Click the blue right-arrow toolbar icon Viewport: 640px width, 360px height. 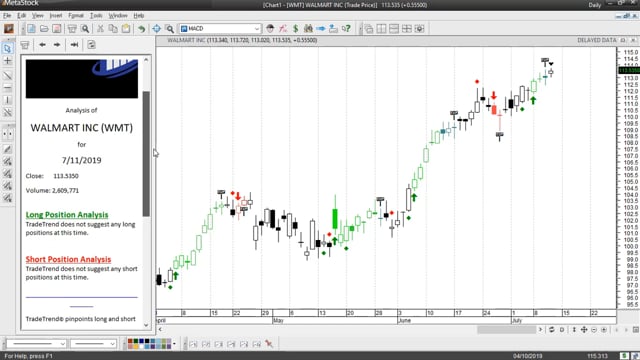point(321,29)
